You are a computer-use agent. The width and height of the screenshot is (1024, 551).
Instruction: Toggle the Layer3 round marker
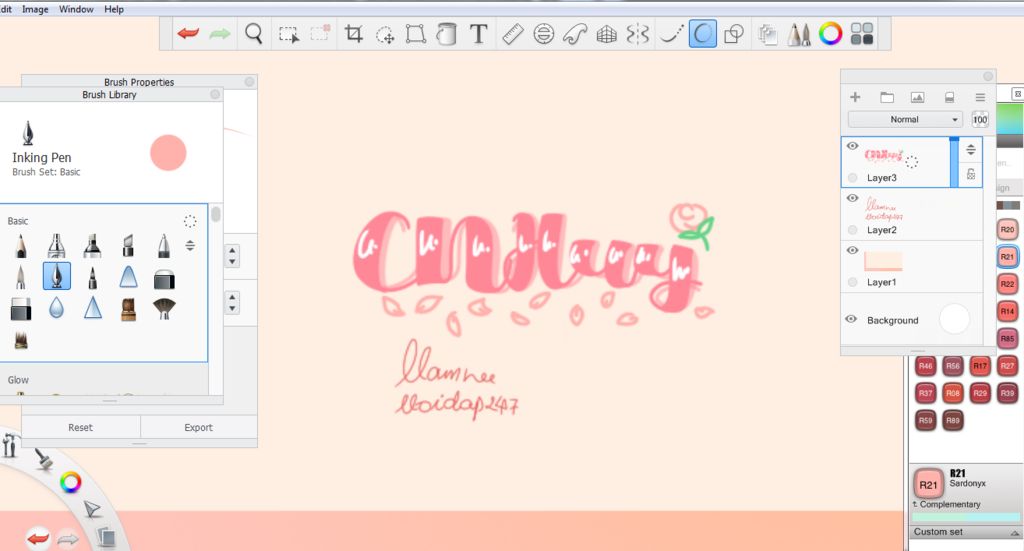click(852, 178)
